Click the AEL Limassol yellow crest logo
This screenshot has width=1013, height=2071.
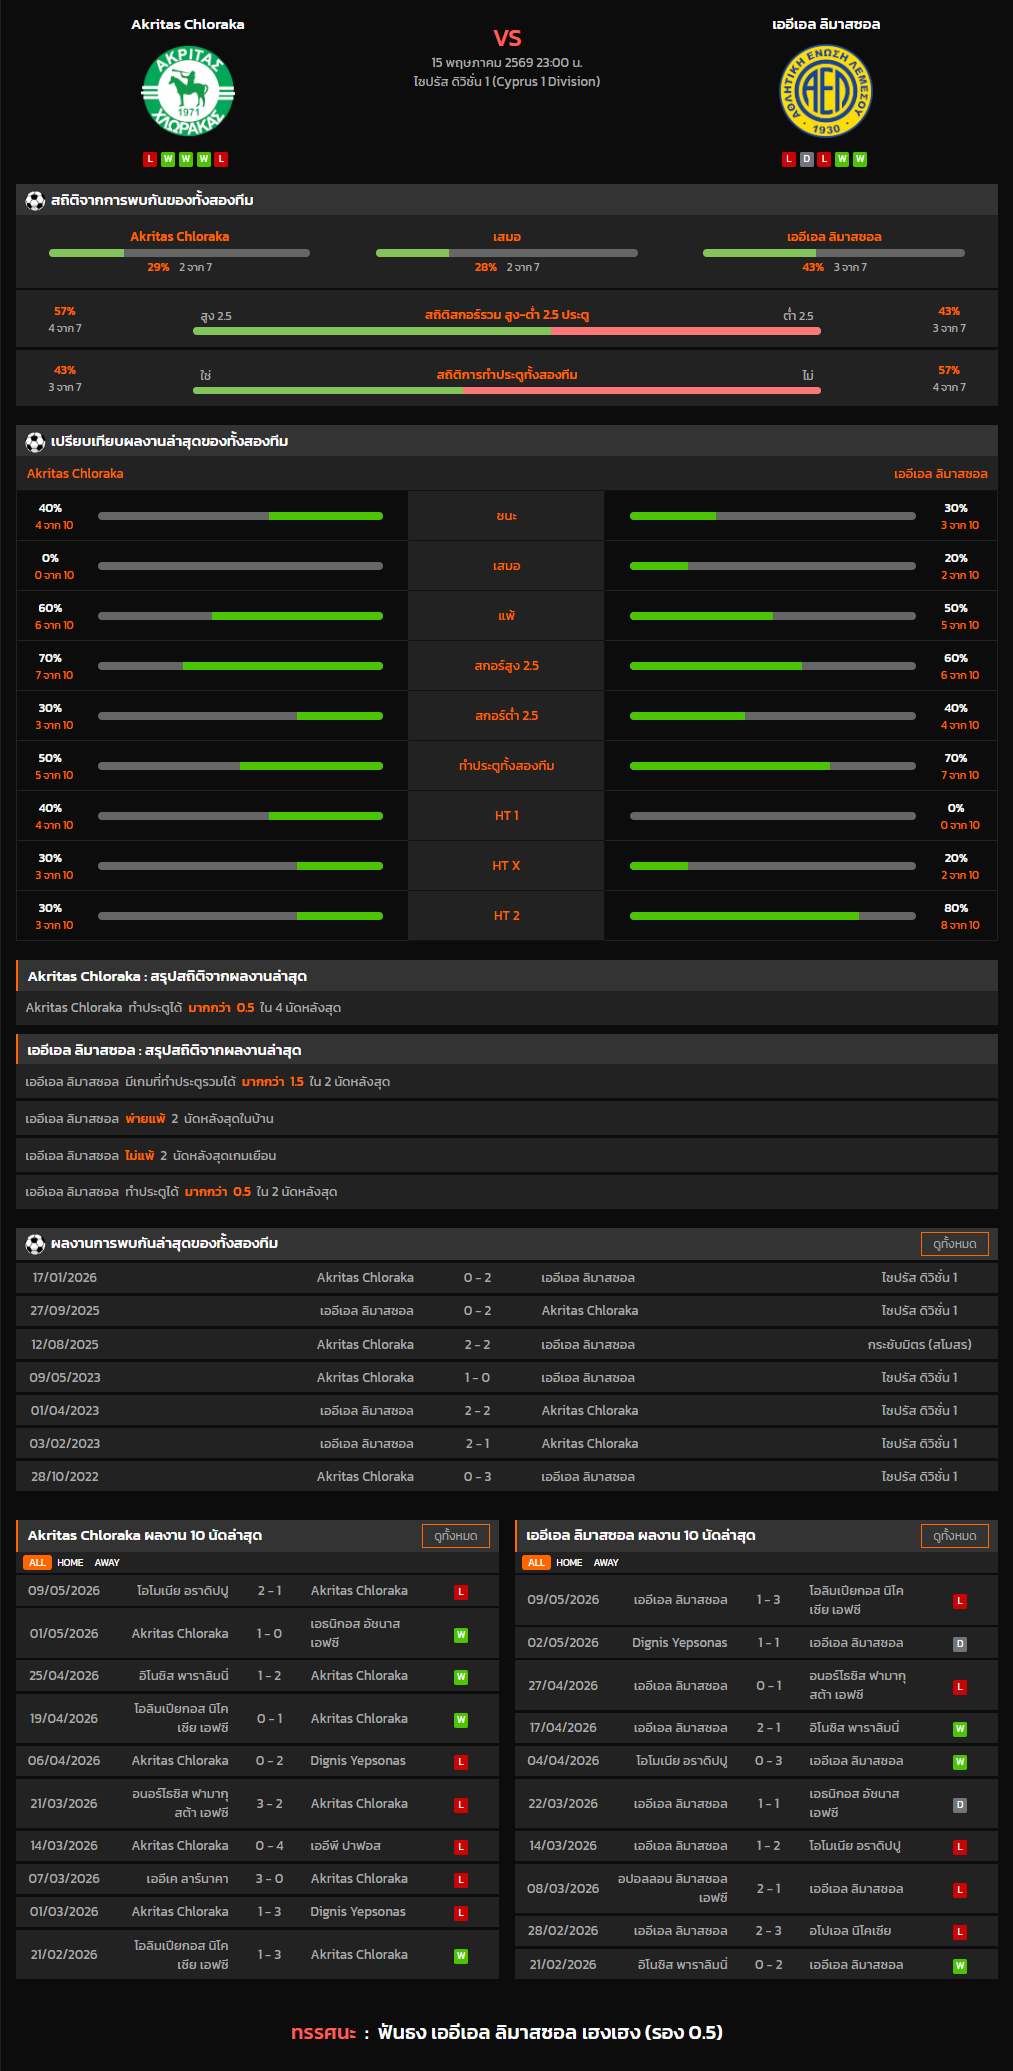(x=826, y=91)
